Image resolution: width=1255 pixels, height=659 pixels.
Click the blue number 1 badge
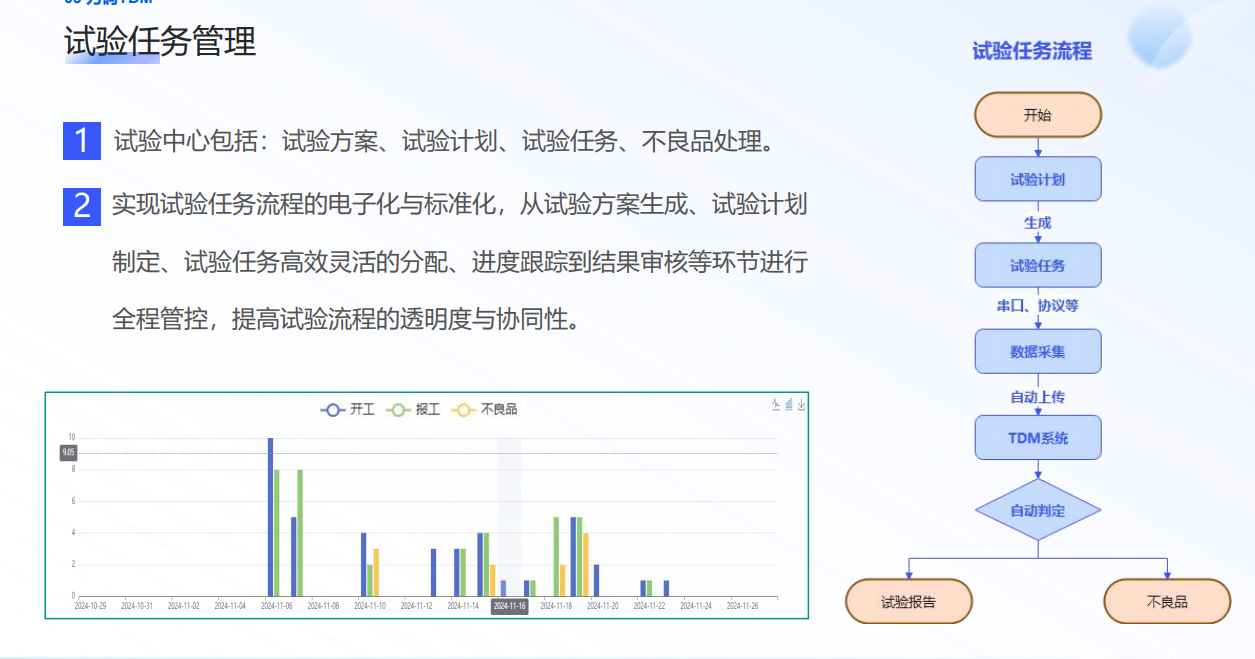click(x=82, y=141)
